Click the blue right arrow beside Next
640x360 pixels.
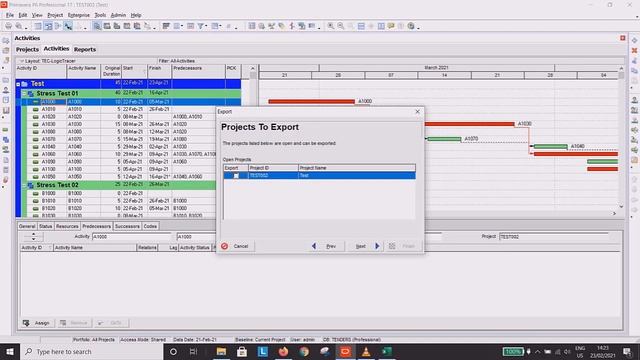(377, 246)
